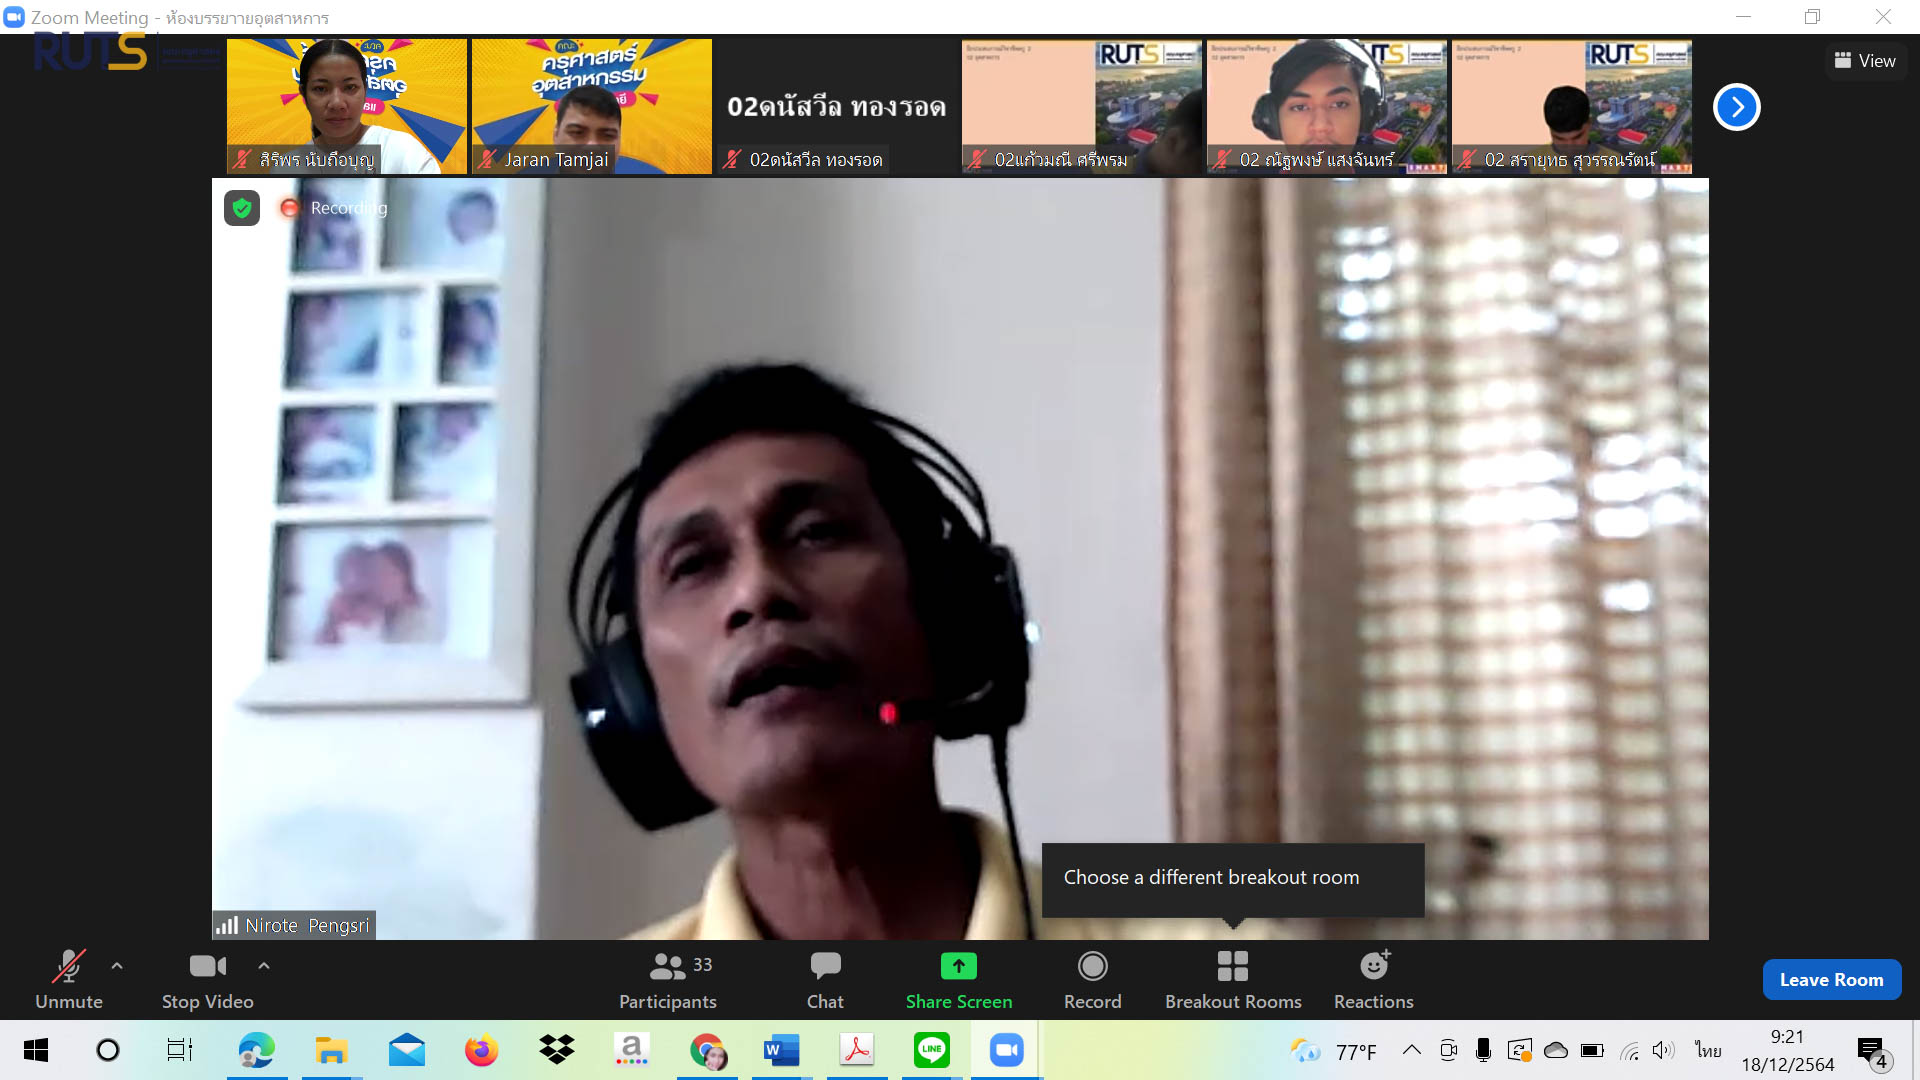Image resolution: width=1920 pixels, height=1080 pixels.
Task: Click the green Share Screen button
Action: pyautogui.click(x=959, y=980)
